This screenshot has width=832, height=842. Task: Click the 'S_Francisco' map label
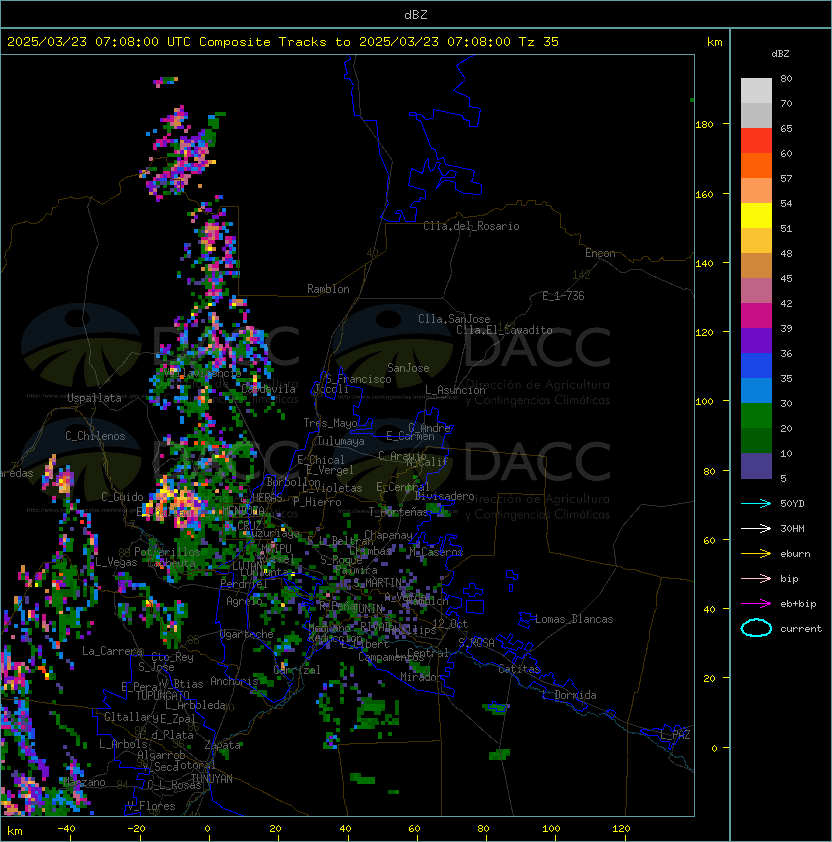pos(358,379)
